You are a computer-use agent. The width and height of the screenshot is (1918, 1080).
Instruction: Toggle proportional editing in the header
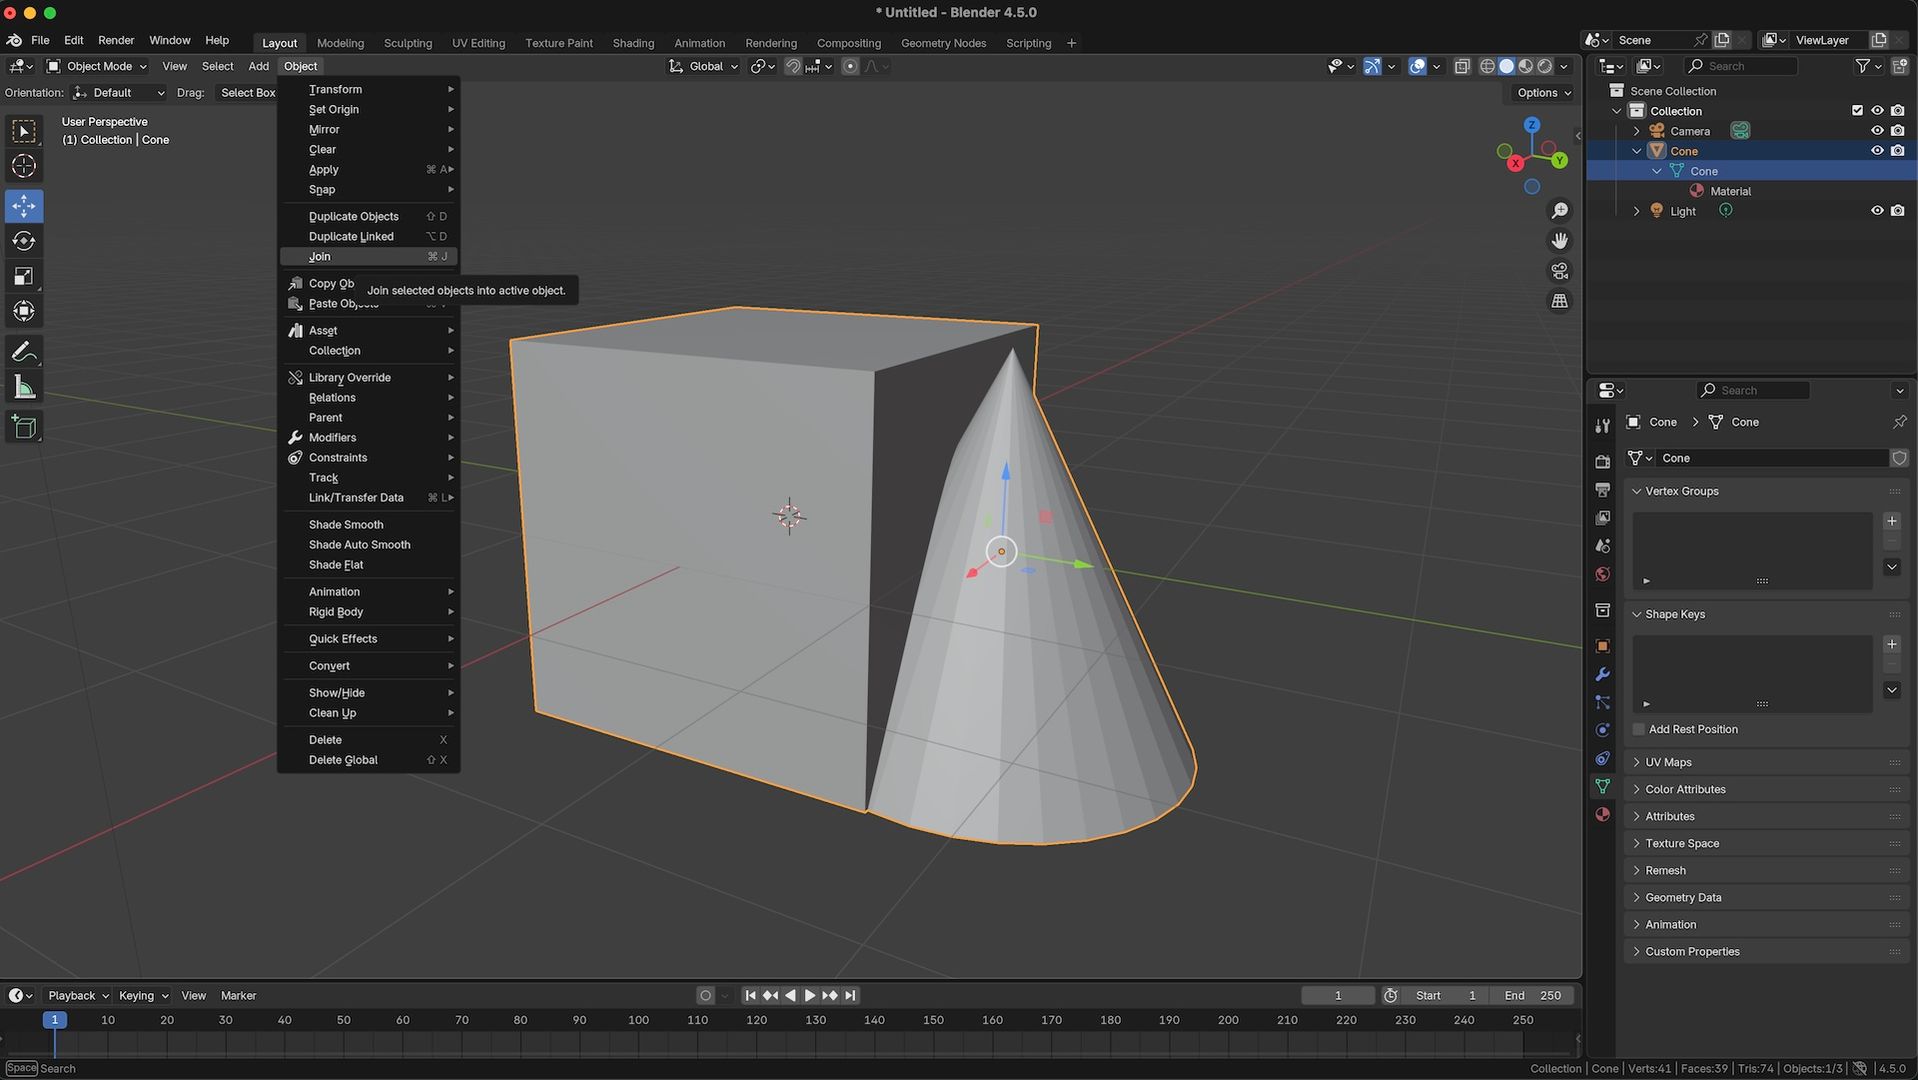pos(848,66)
